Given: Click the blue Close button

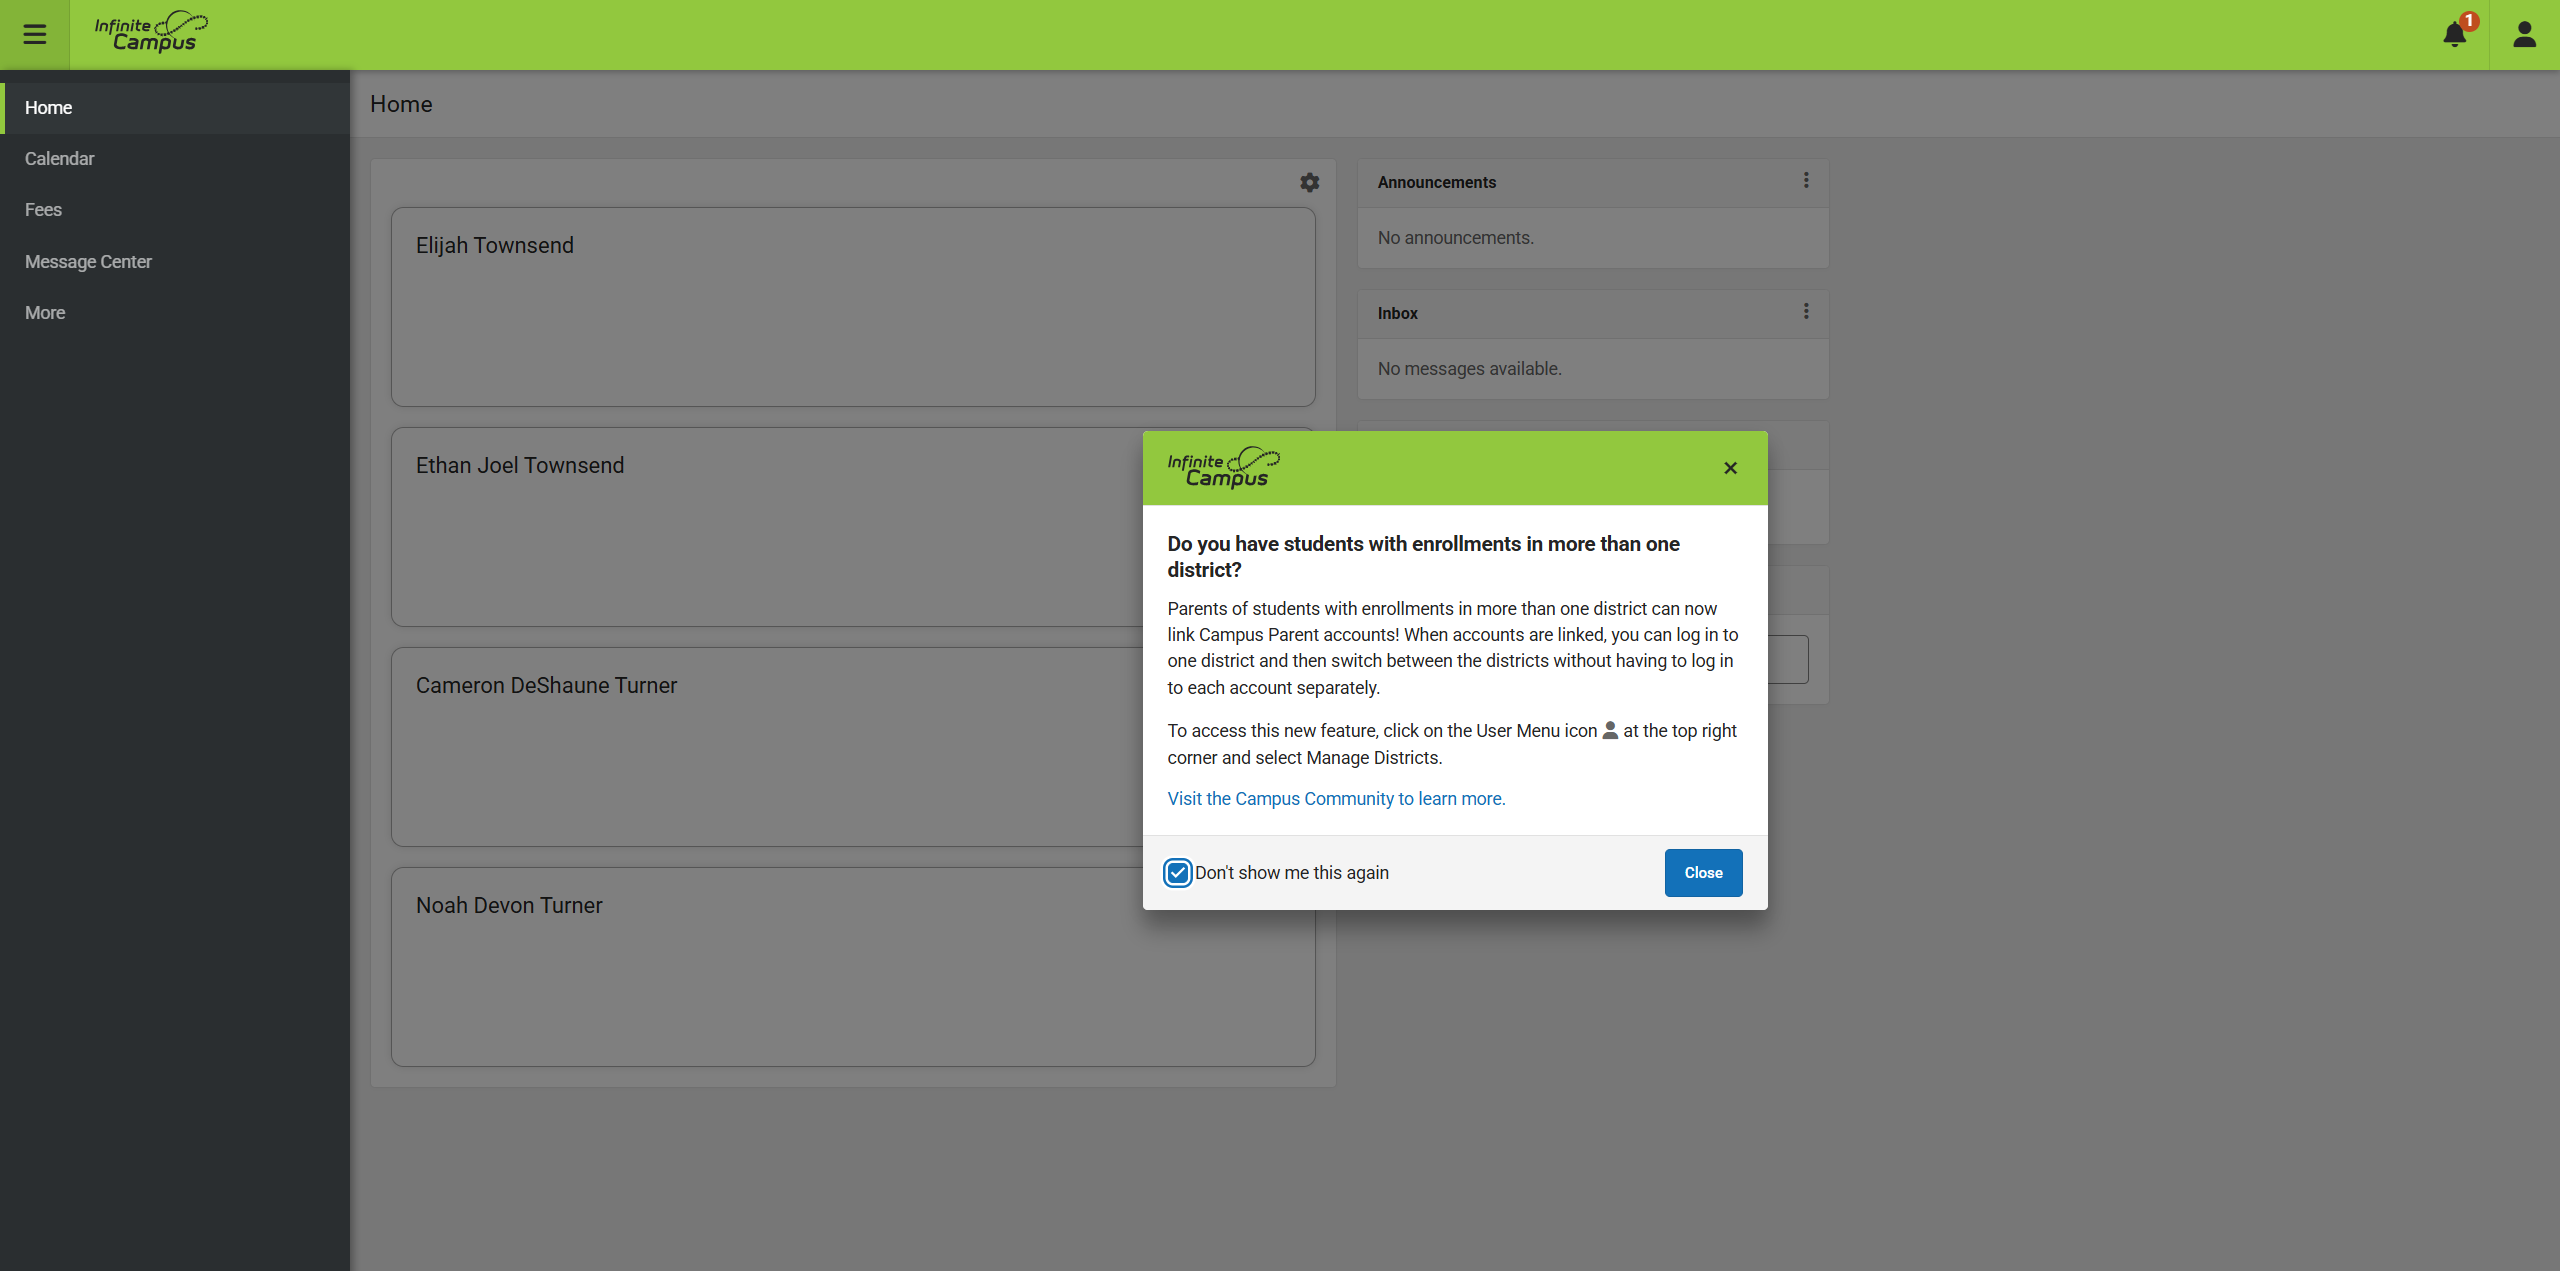Looking at the screenshot, I should tap(1703, 873).
